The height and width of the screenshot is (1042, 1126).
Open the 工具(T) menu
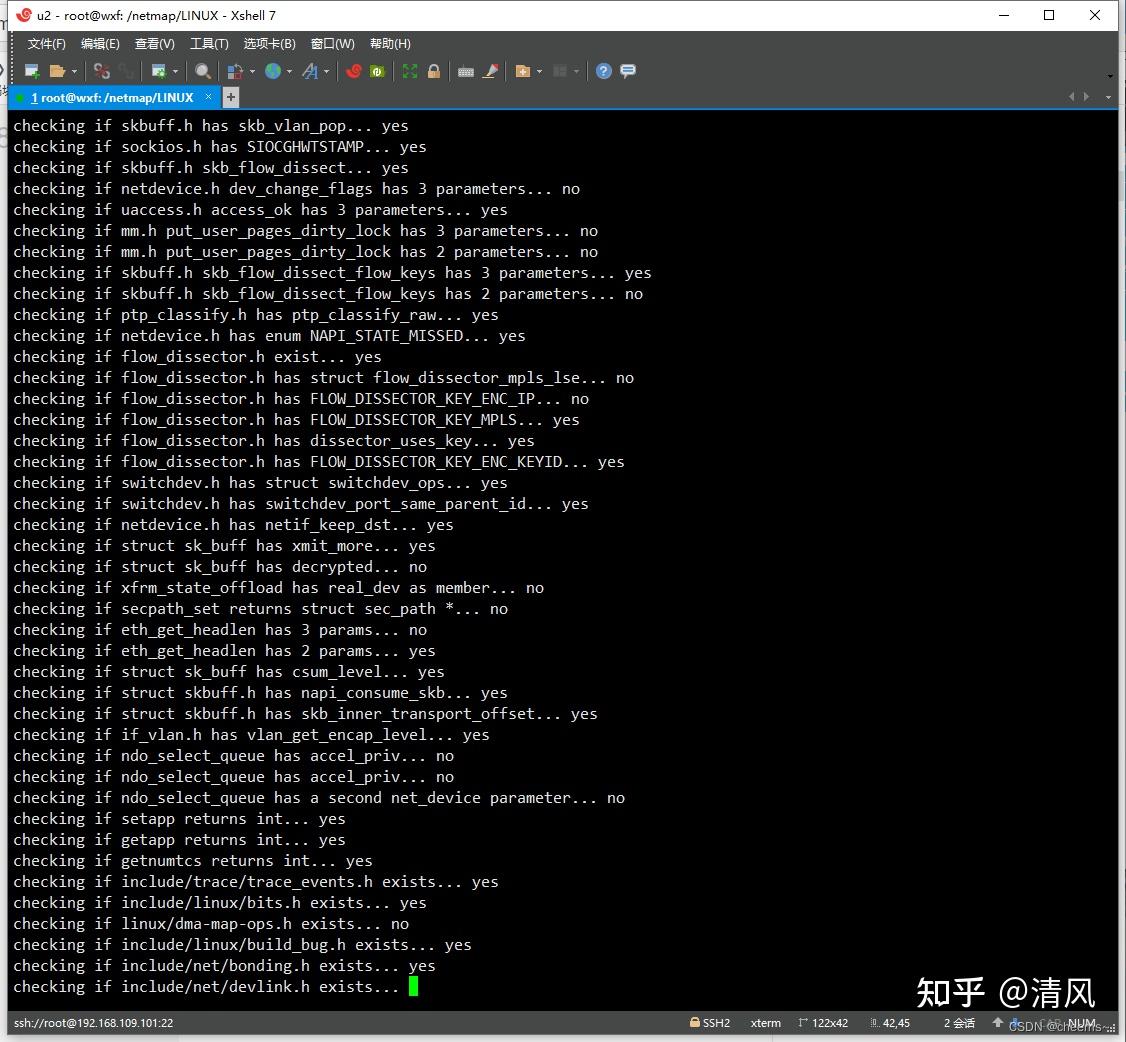209,44
